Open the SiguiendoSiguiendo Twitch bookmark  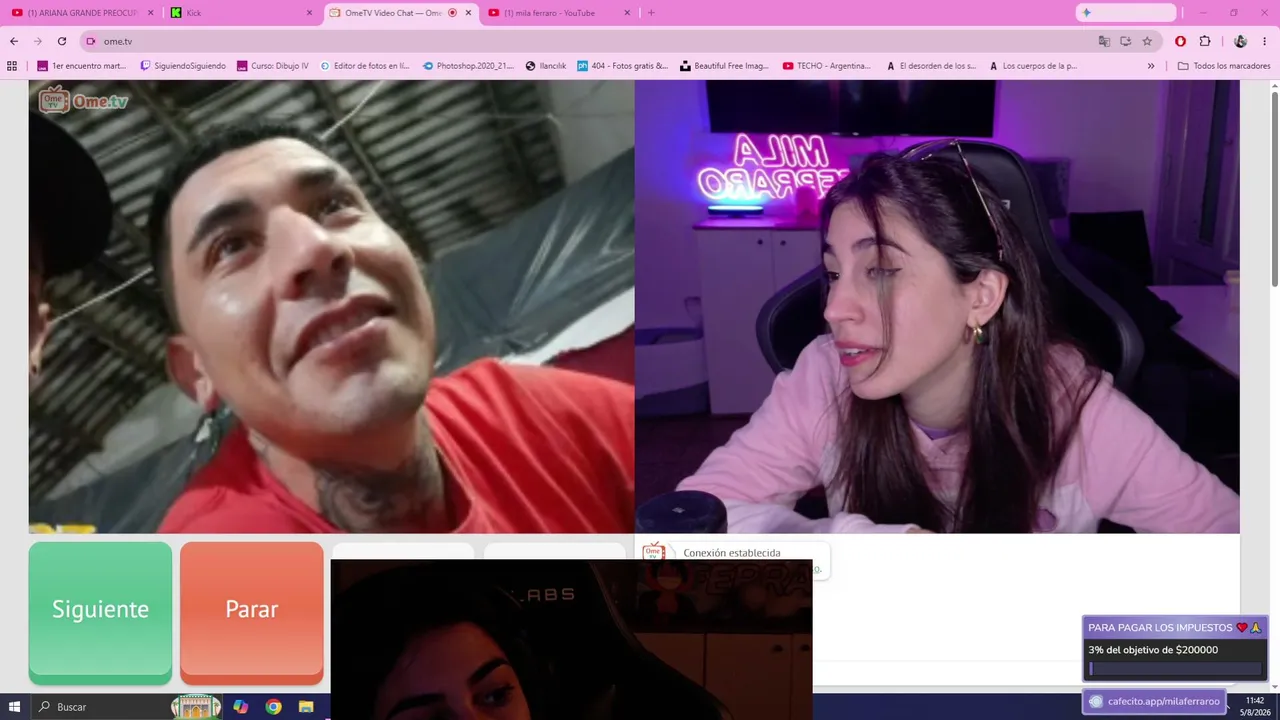(x=183, y=66)
